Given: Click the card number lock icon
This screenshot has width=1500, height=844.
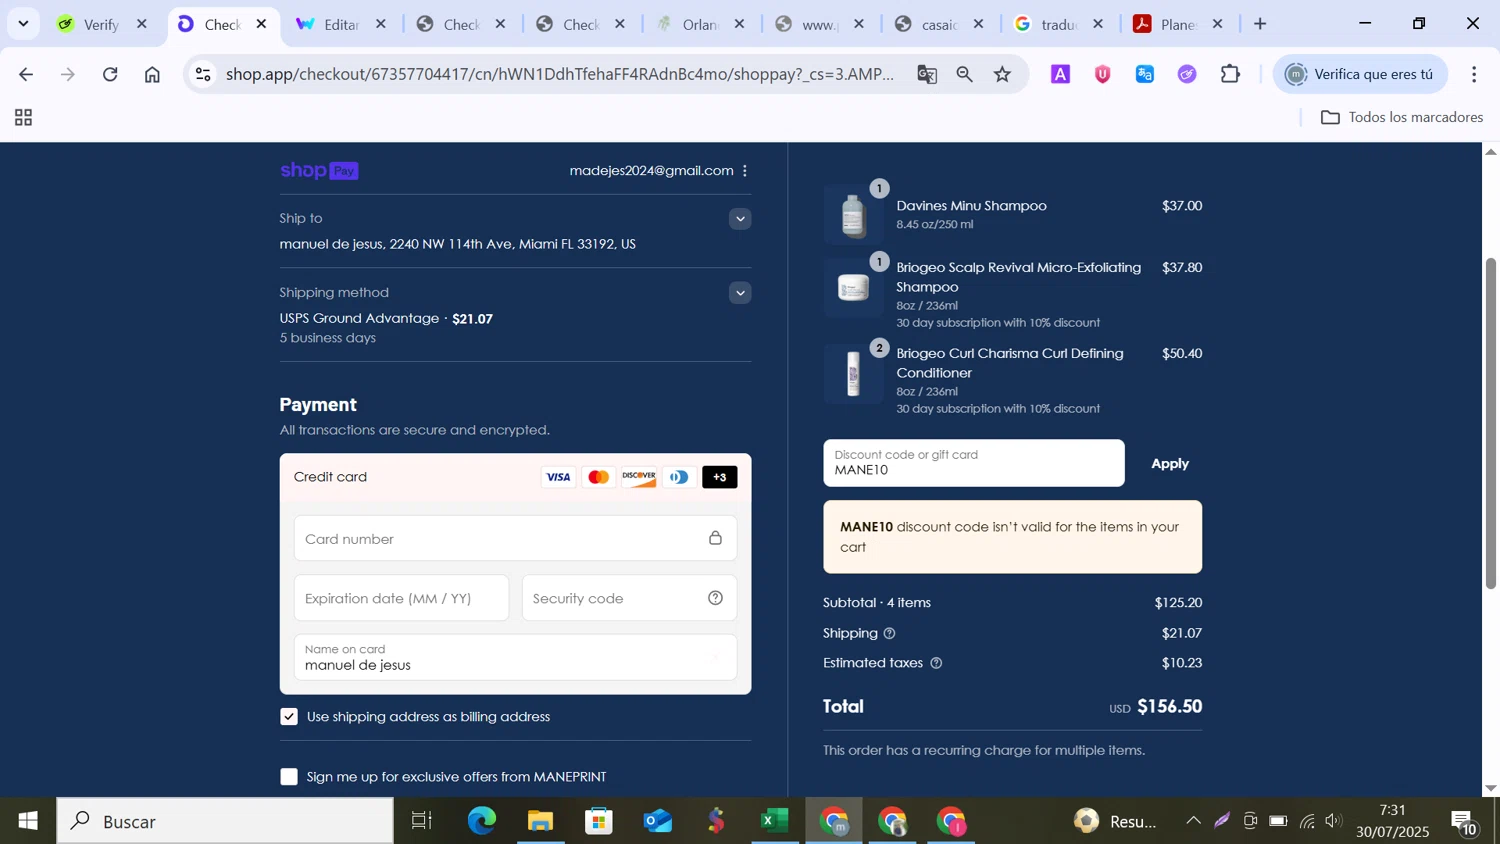Looking at the screenshot, I should [x=715, y=539].
